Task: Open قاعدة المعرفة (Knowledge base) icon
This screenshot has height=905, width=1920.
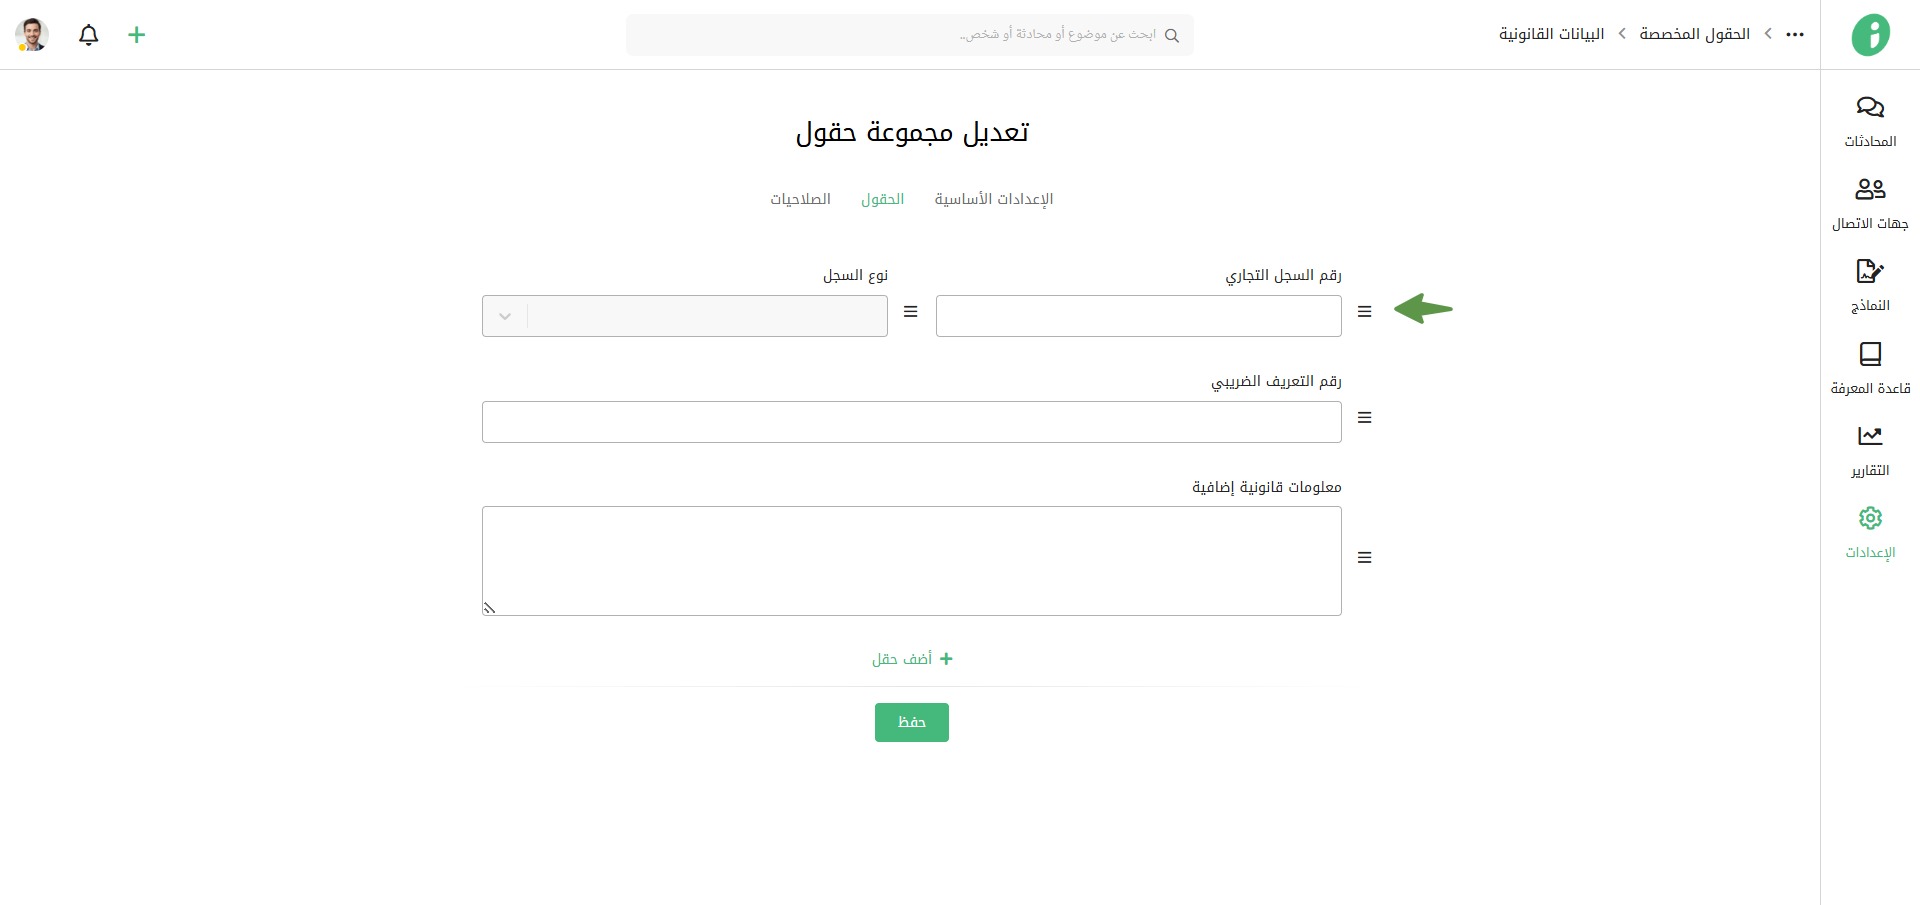Action: (x=1870, y=355)
